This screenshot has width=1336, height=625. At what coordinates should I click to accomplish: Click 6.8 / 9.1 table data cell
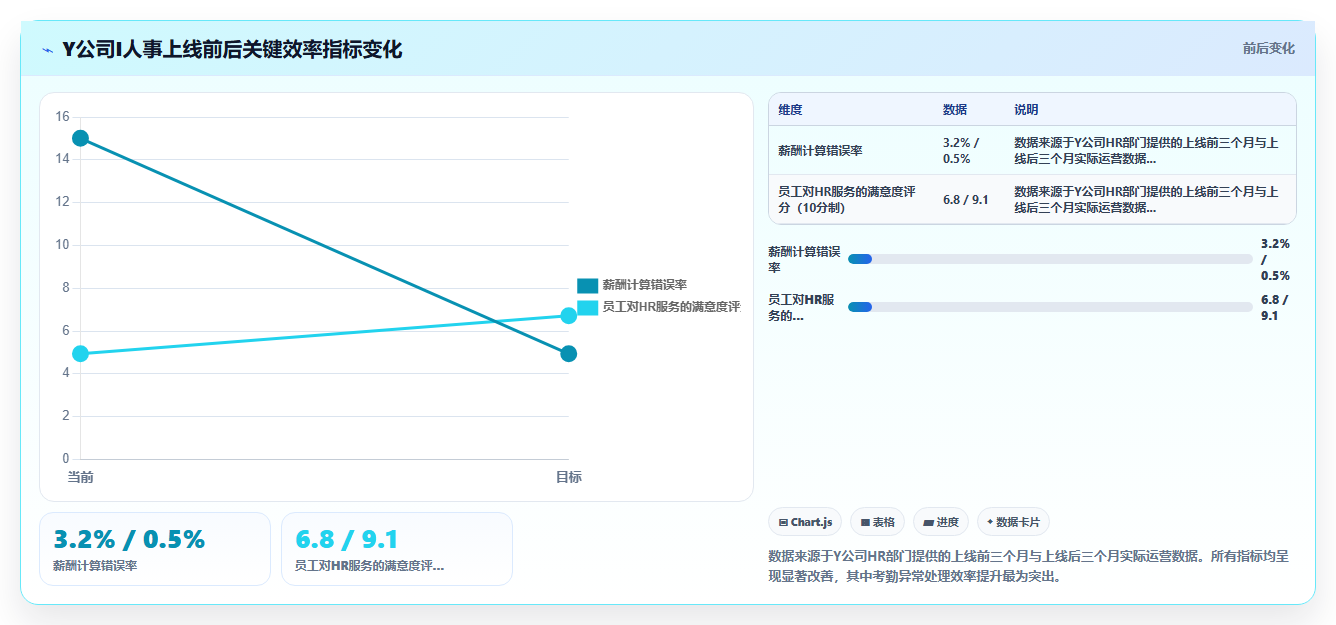pyautogui.click(x=969, y=200)
